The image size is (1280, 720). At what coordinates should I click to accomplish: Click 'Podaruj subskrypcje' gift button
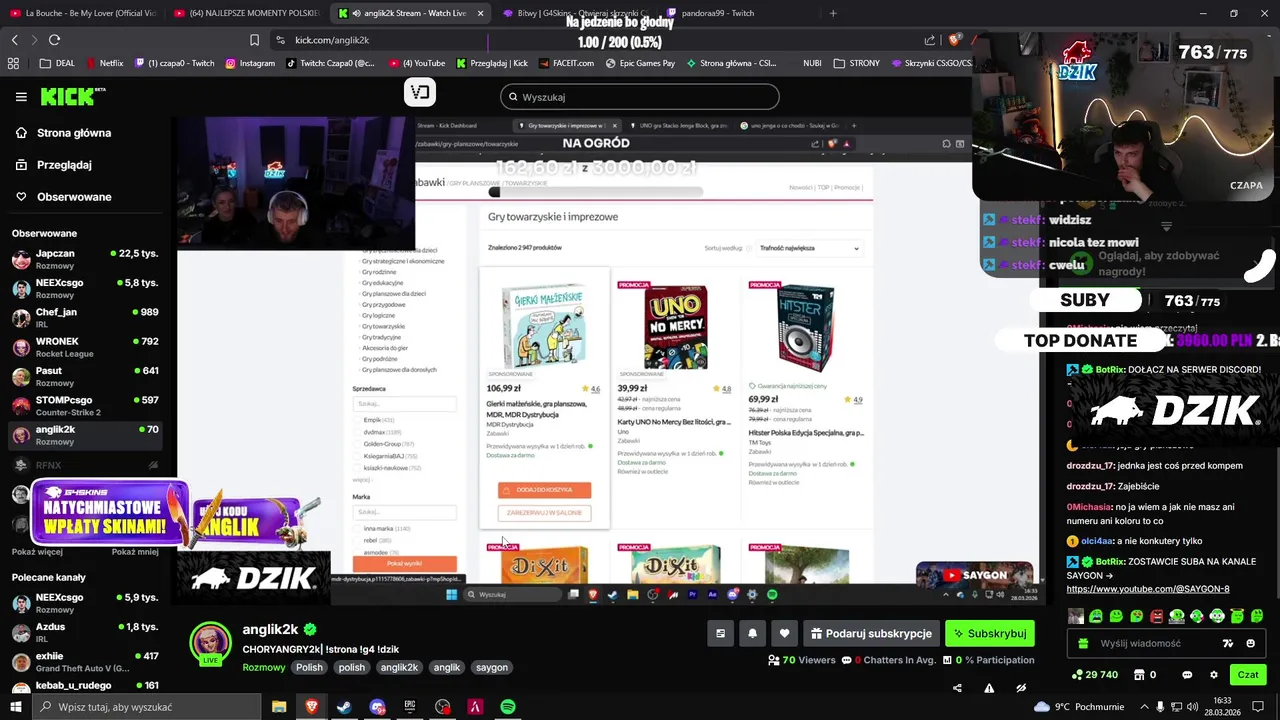pyautogui.click(x=871, y=633)
